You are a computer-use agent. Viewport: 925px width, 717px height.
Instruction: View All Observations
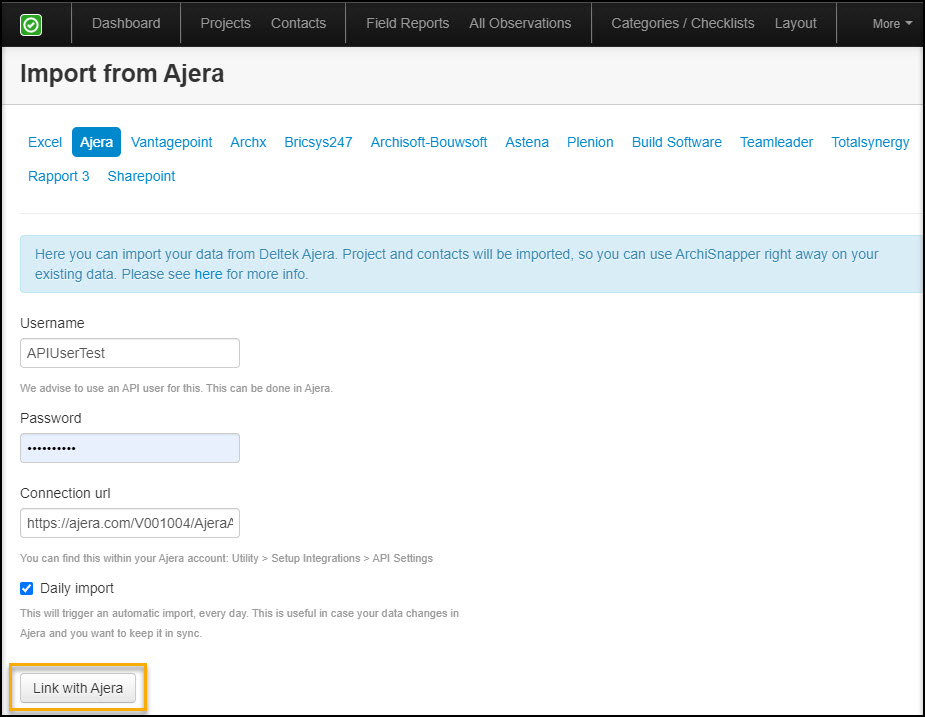520,23
